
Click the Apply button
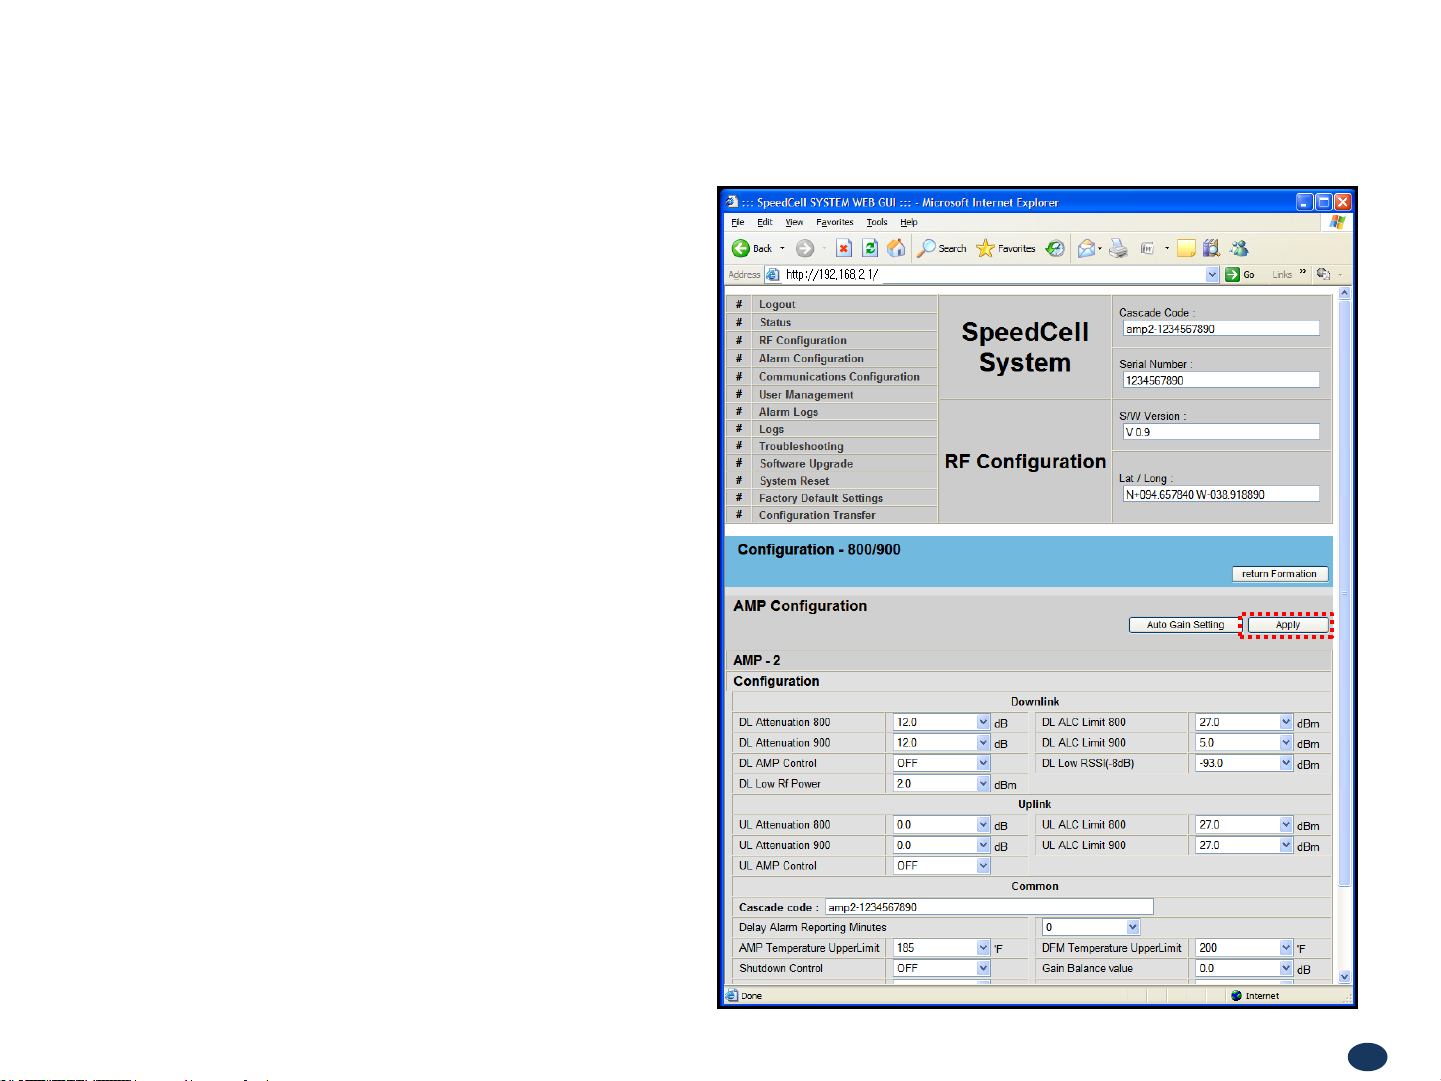click(1288, 625)
